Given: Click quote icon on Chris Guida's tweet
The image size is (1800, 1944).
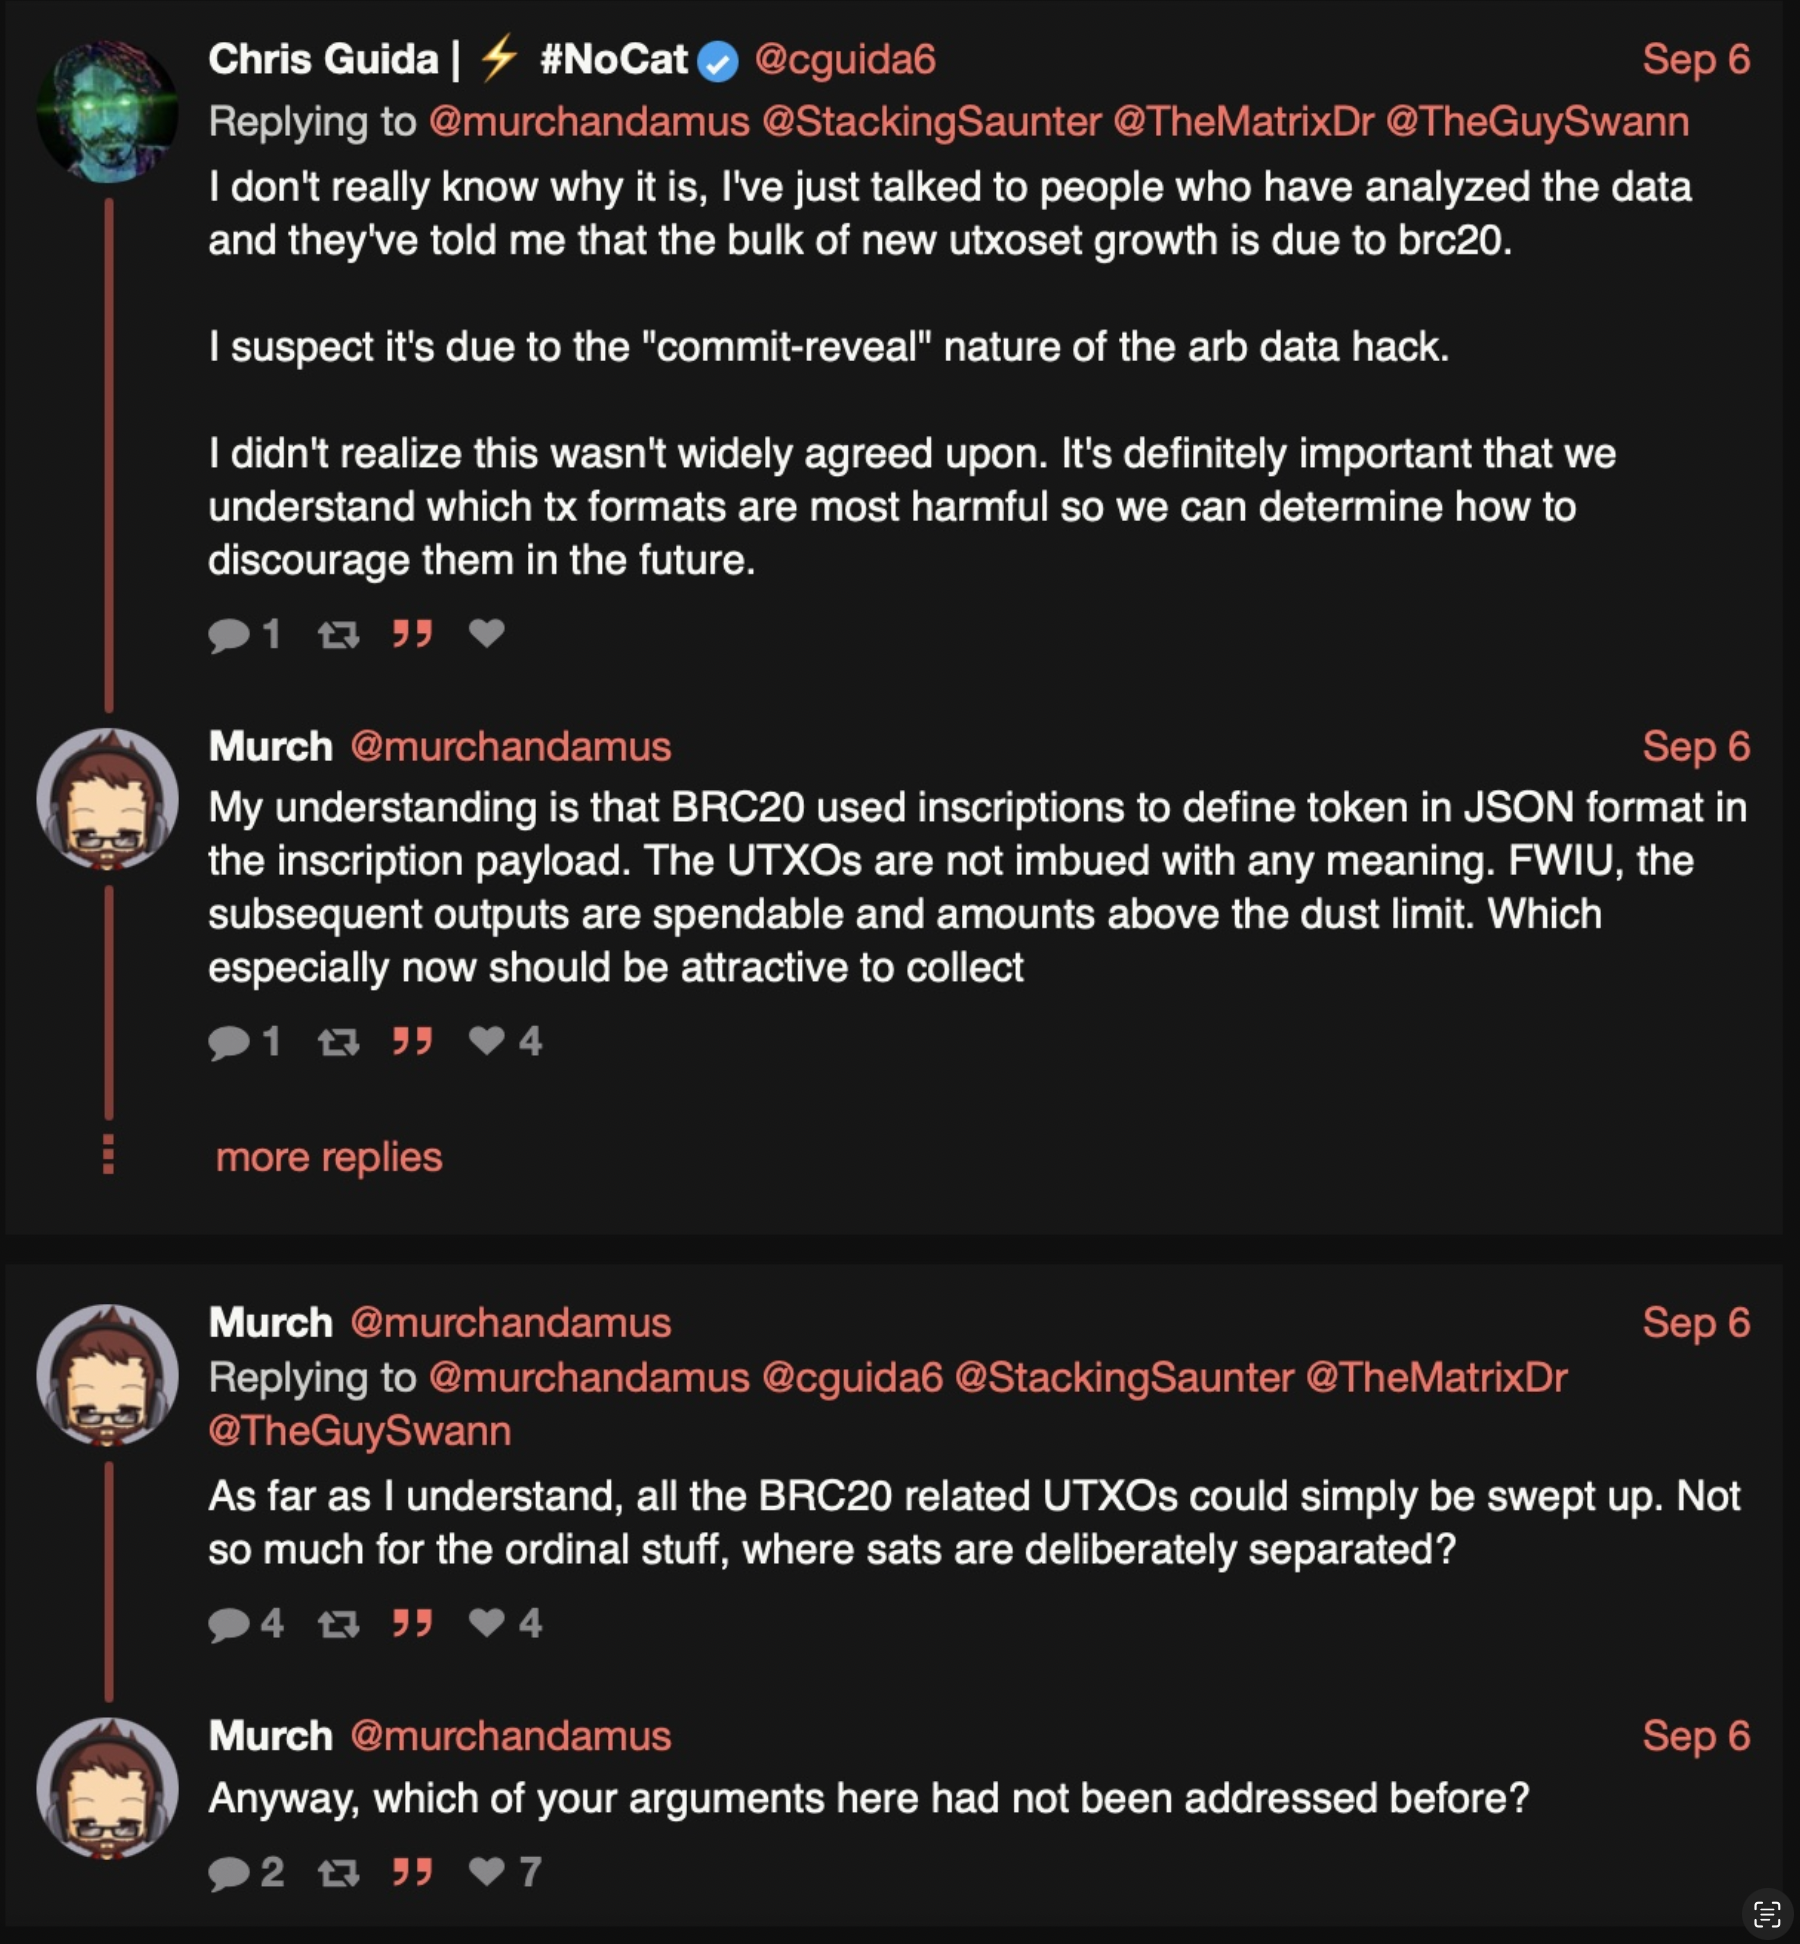Looking at the screenshot, I should coord(412,633).
